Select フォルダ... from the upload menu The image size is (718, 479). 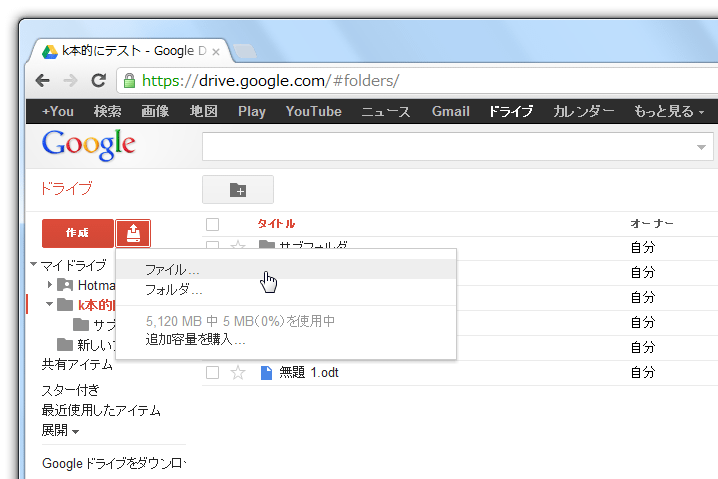(286, 289)
